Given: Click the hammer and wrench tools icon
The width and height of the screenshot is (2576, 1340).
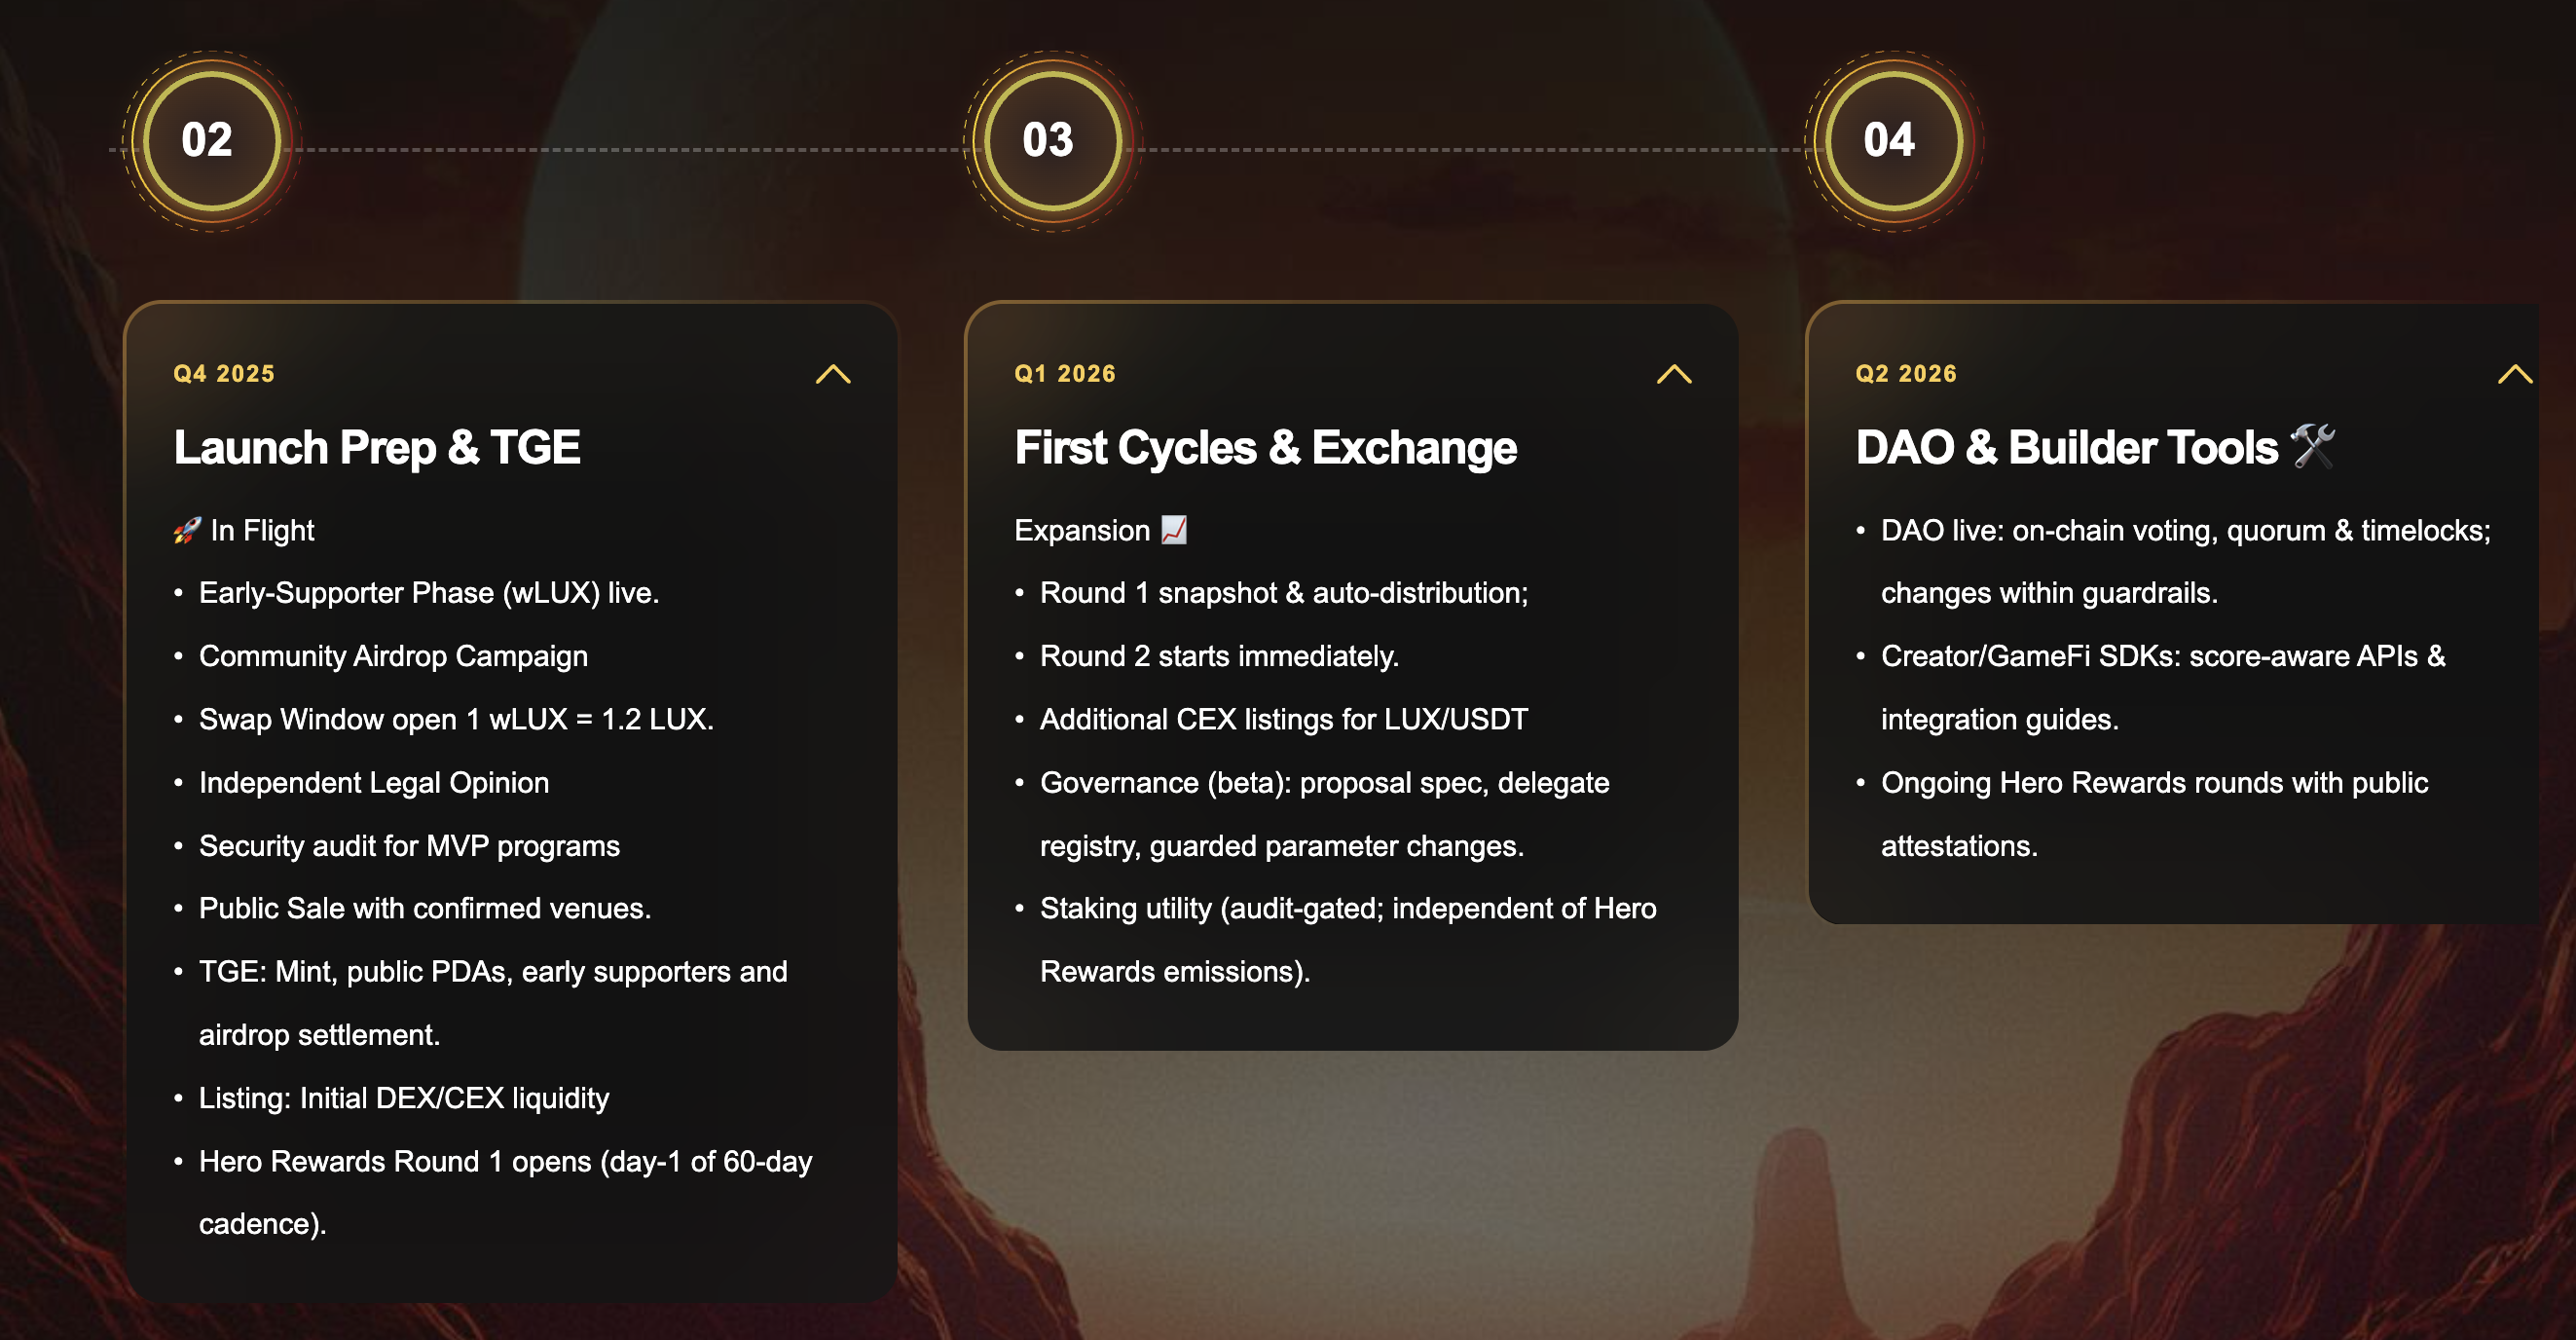Looking at the screenshot, I should click(2313, 446).
